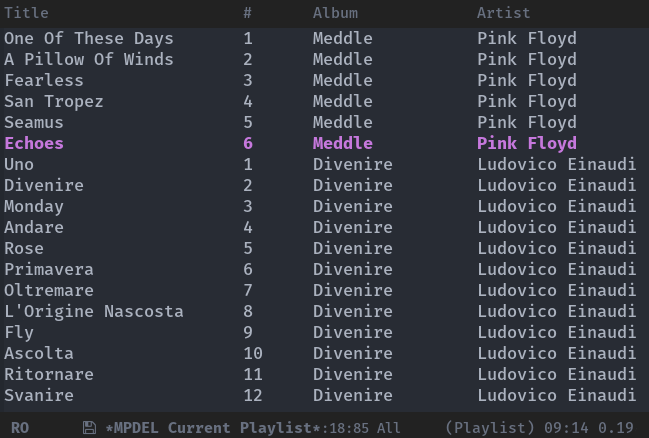Viewport: 649px width, 438px height.
Task: Click the save disk icon in mode line
Action: [x=89, y=428]
